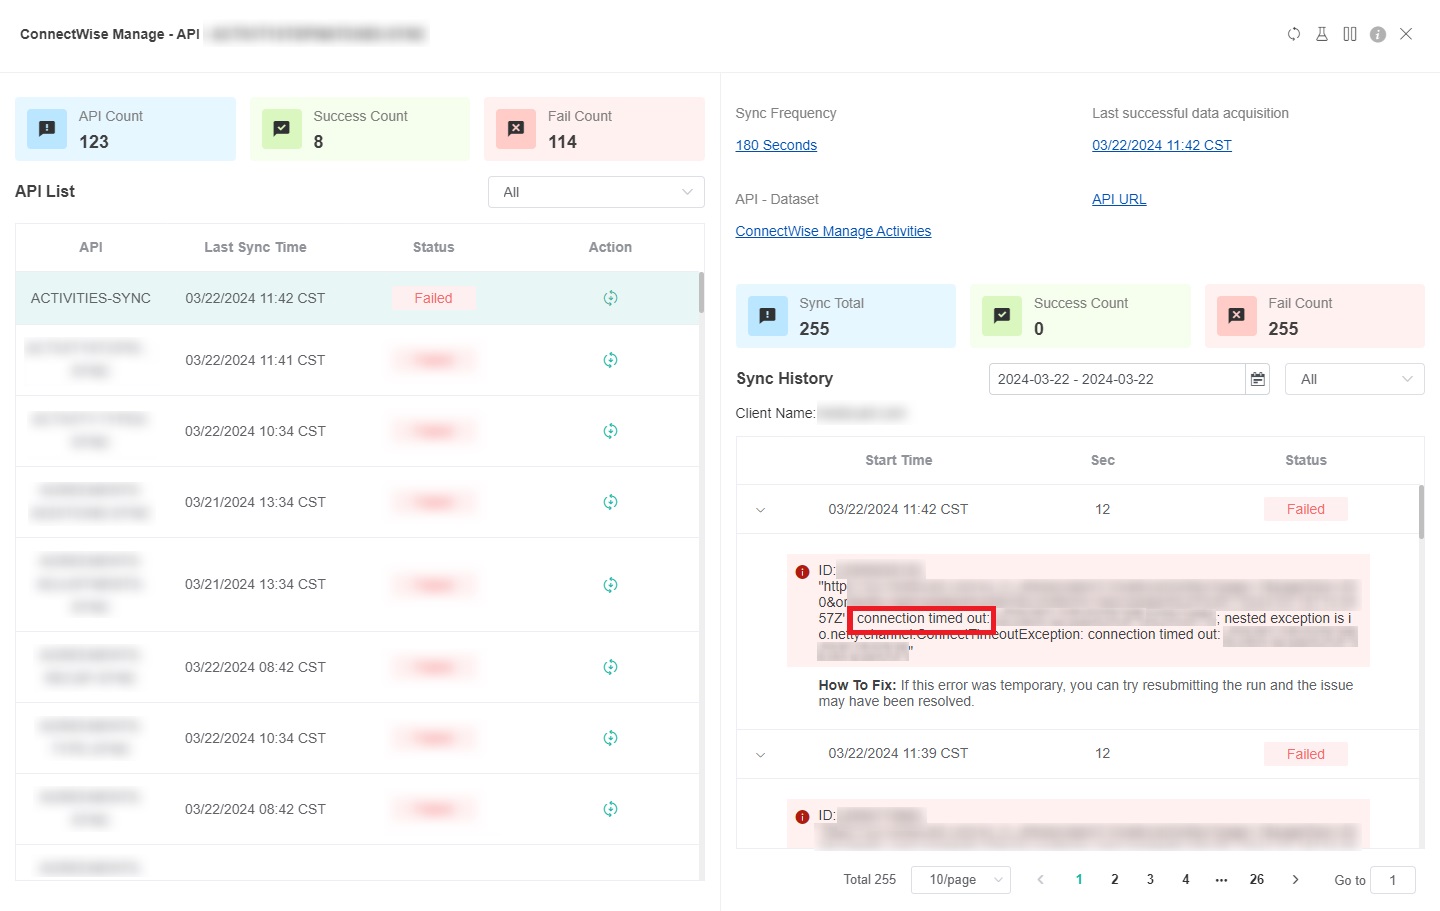This screenshot has height=911, width=1440.
Task: Open the ConnectWise Manage Activities dataset link
Action: (833, 231)
